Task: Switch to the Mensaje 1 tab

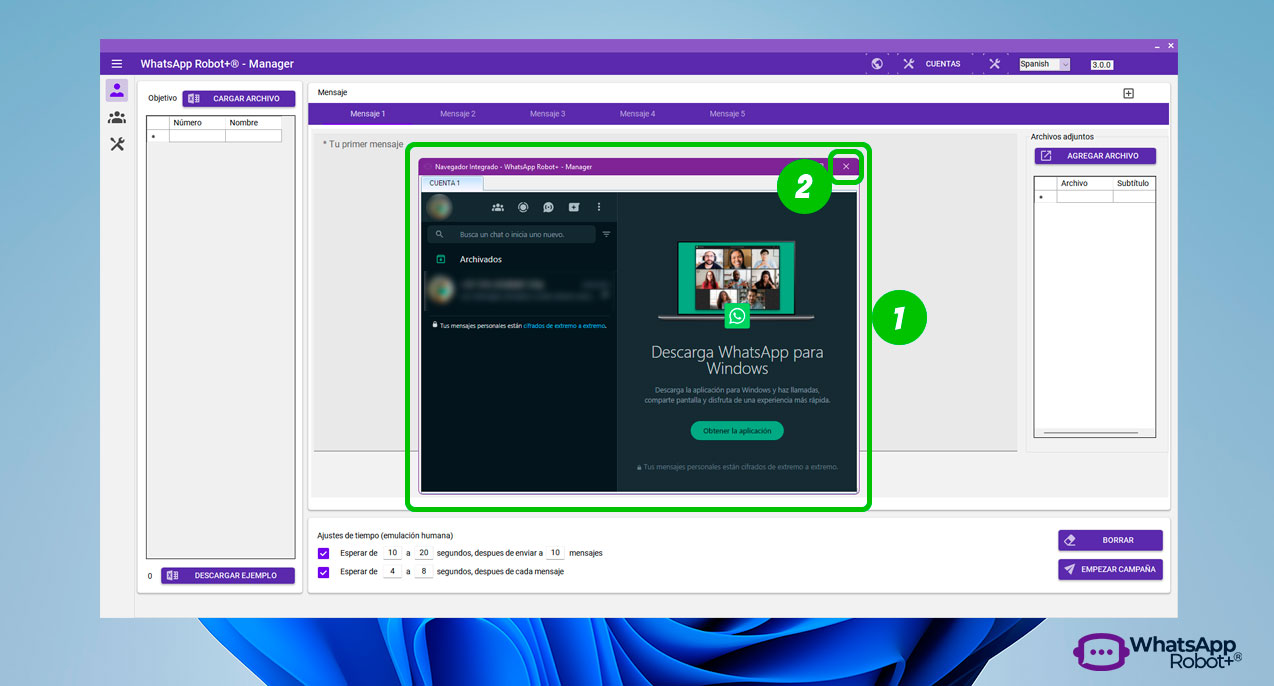Action: pos(367,114)
